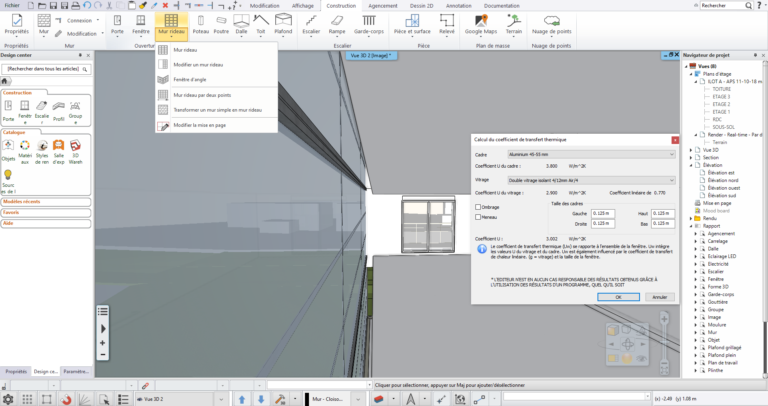The image size is (768, 406).
Task: Expand the Modèles récents section
Action: 46,202
